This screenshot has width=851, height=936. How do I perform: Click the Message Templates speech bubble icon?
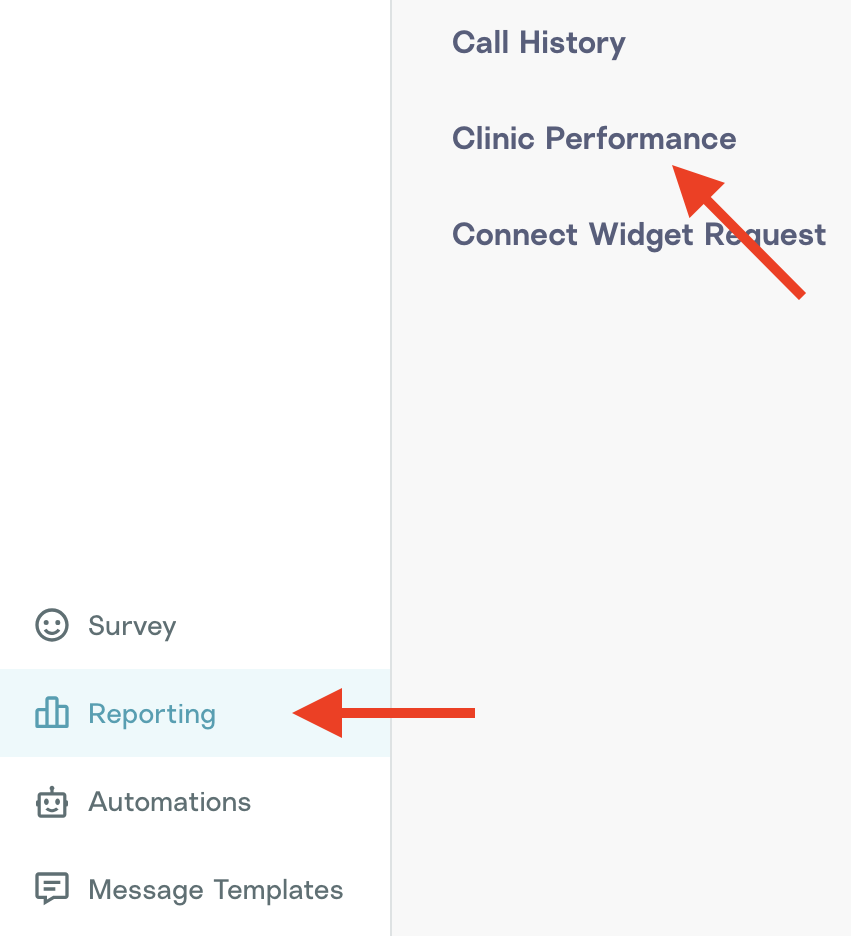(x=52, y=889)
